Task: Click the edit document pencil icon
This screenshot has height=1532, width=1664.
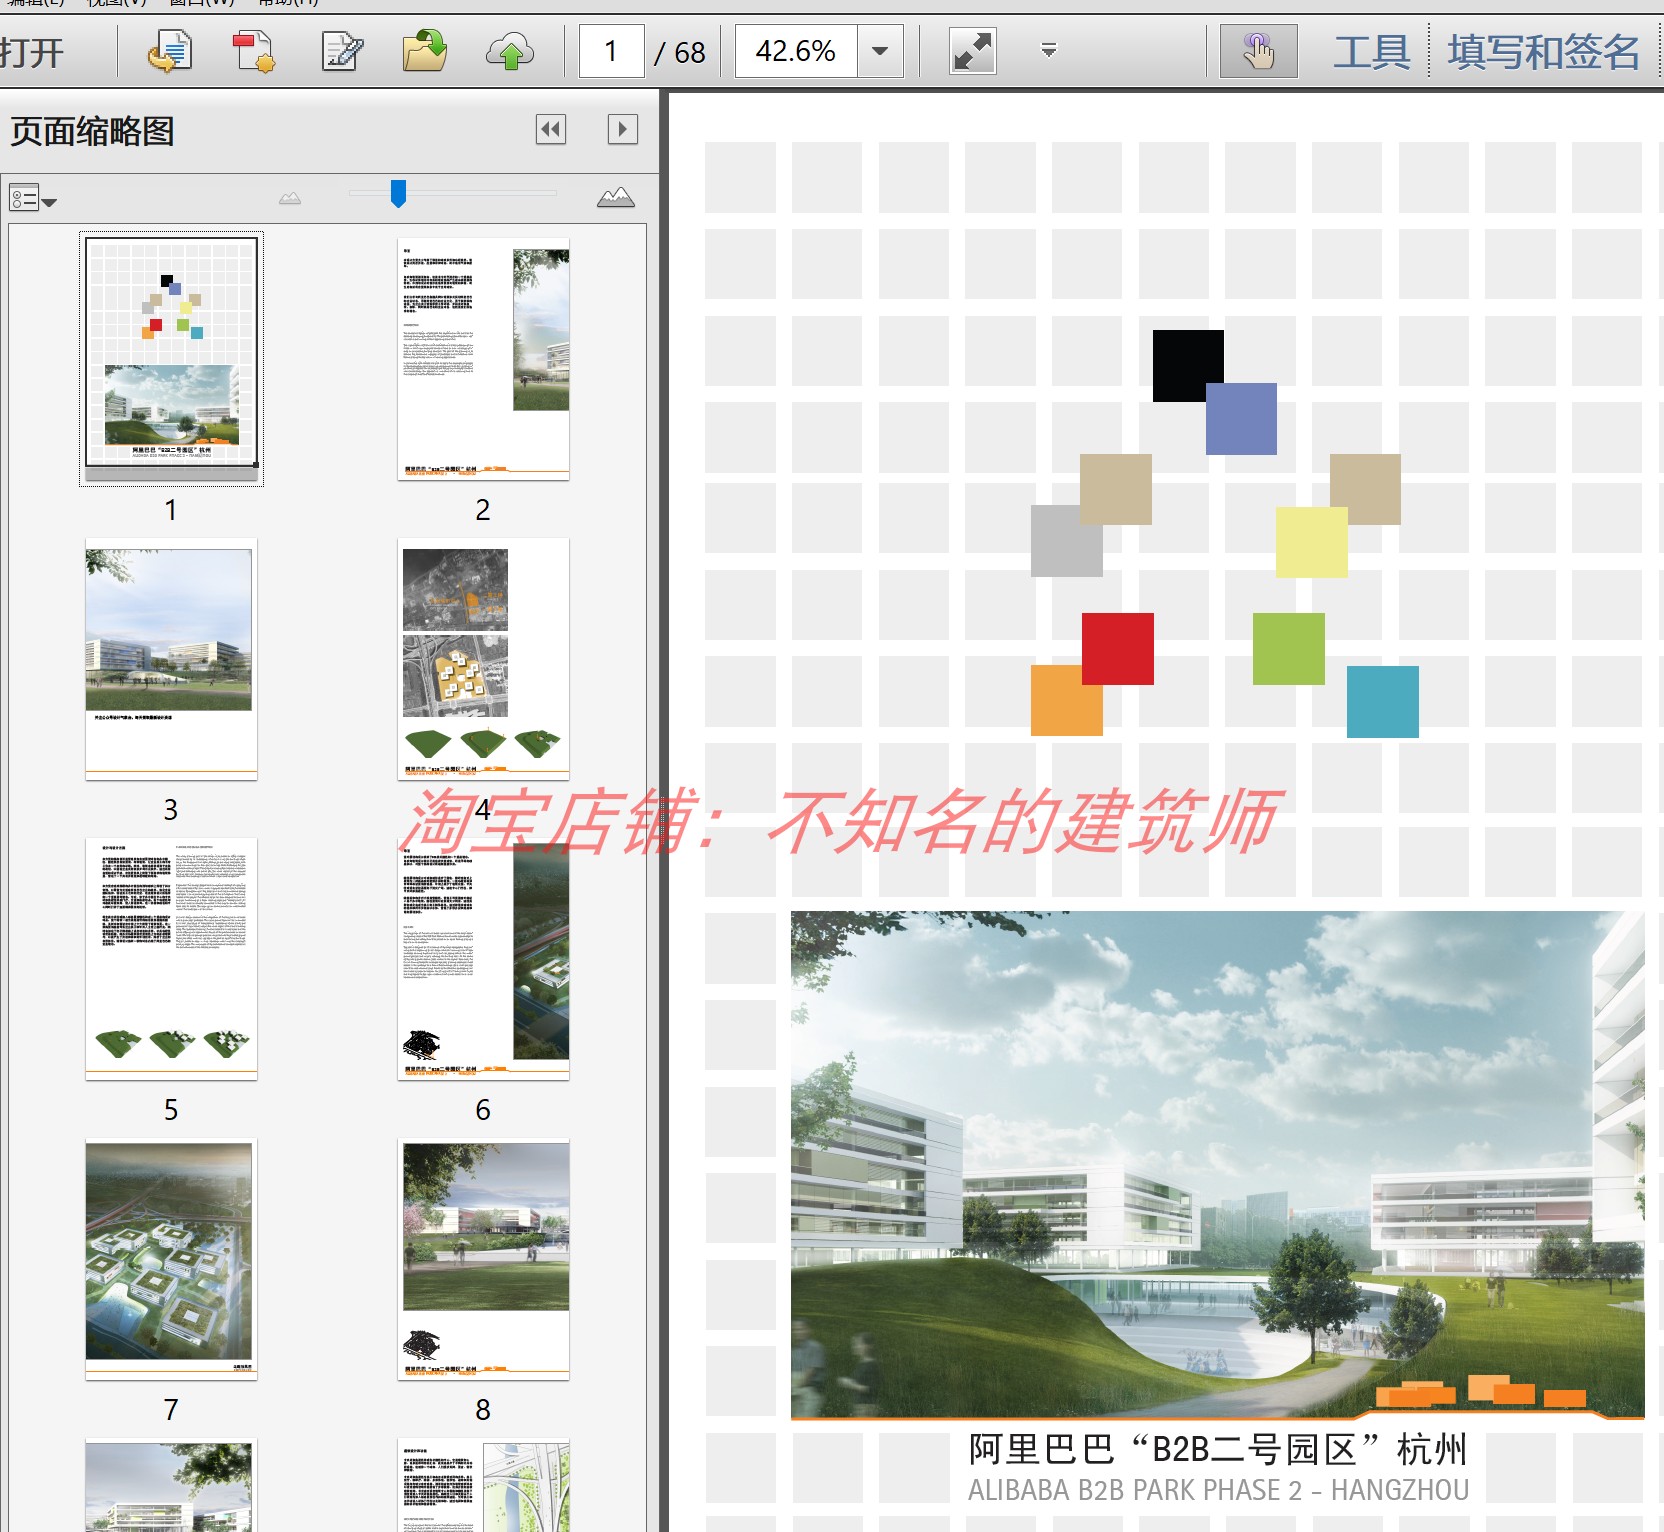Action: coord(342,51)
